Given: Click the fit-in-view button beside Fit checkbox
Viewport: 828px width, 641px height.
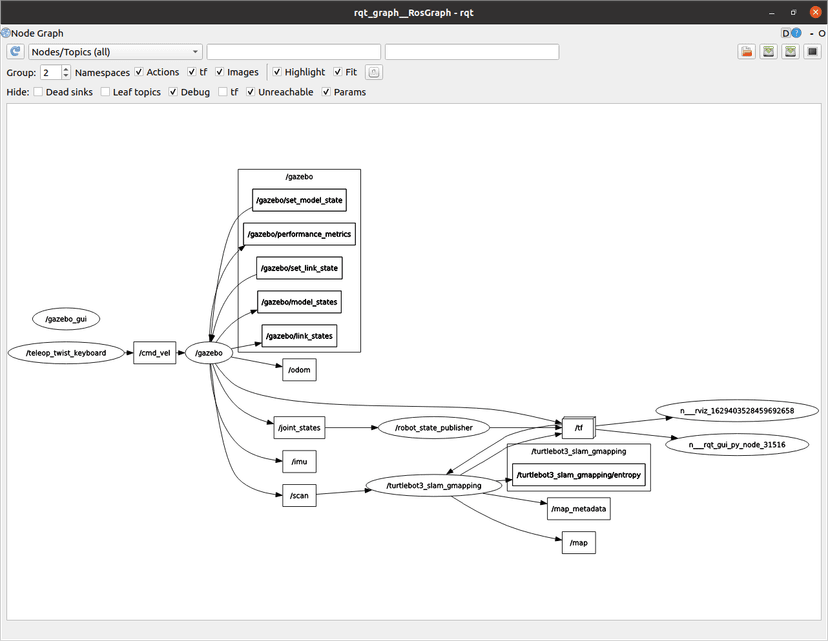Looking at the screenshot, I should click(373, 72).
